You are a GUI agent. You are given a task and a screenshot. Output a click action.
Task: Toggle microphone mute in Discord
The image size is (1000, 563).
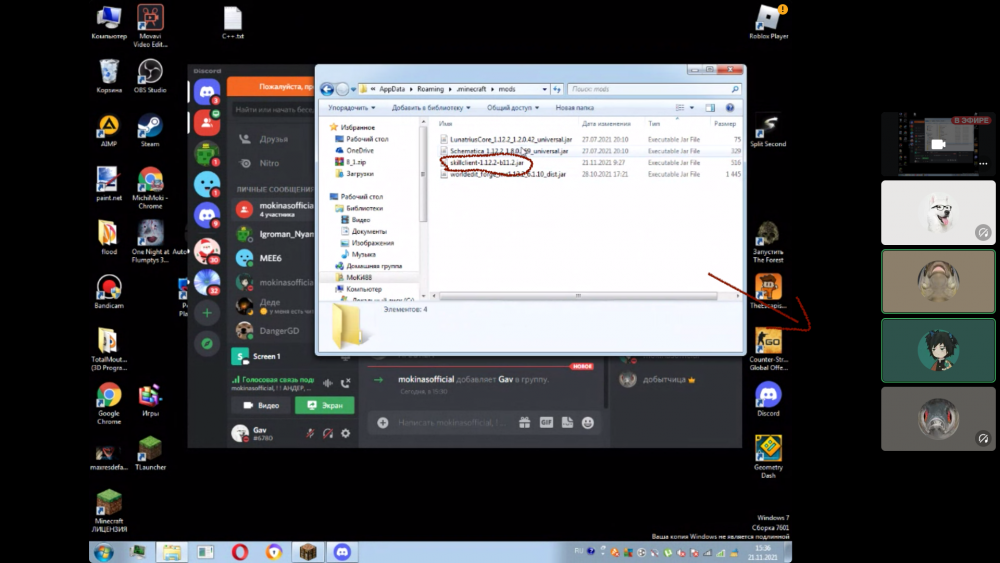[310, 433]
